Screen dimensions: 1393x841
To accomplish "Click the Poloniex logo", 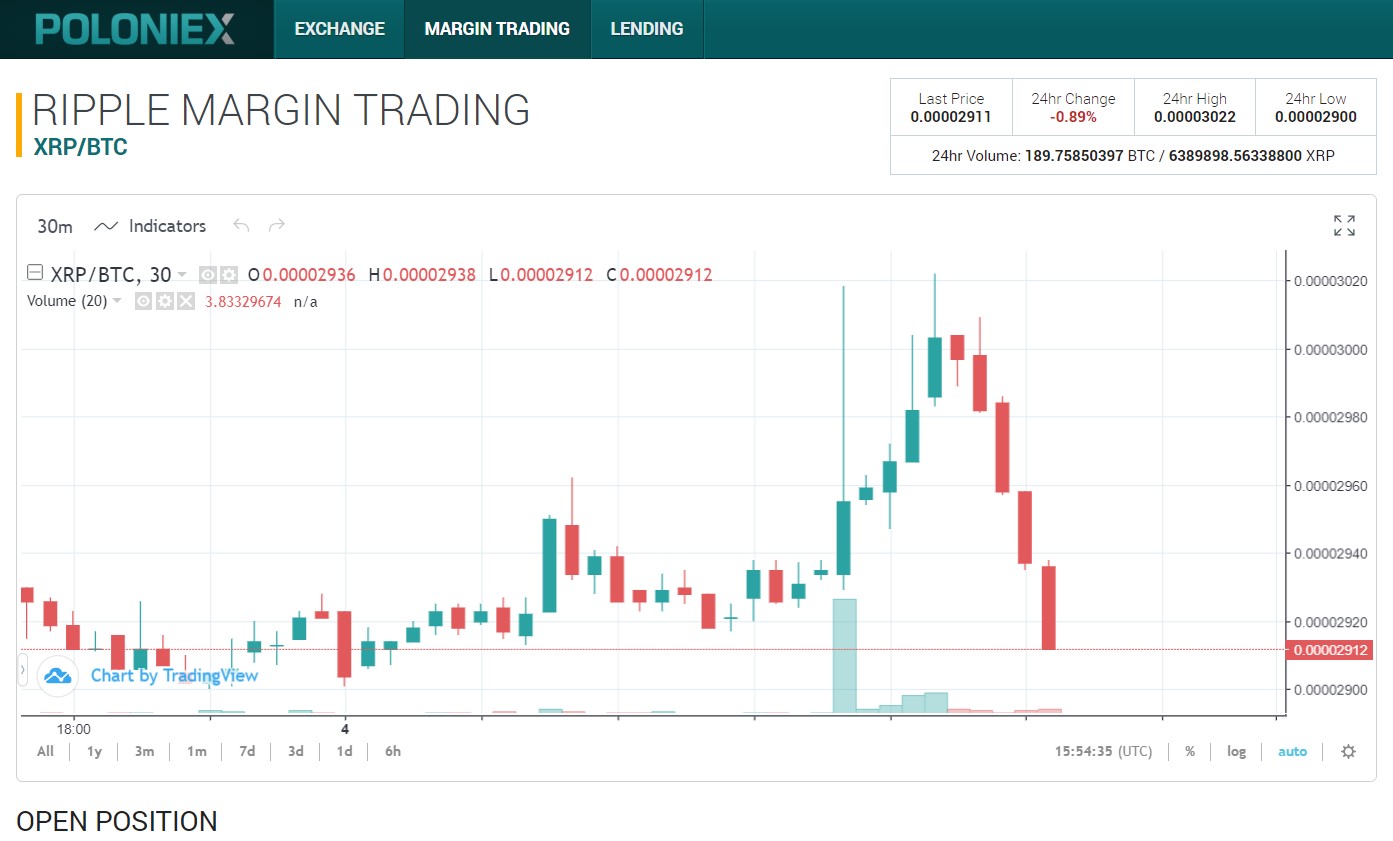I will click(136, 28).
